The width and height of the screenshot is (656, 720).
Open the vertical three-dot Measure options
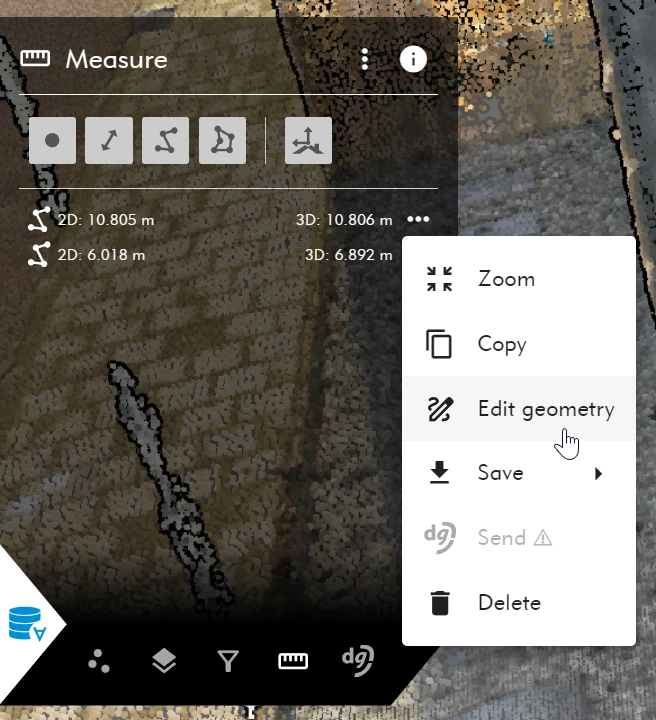(x=365, y=59)
